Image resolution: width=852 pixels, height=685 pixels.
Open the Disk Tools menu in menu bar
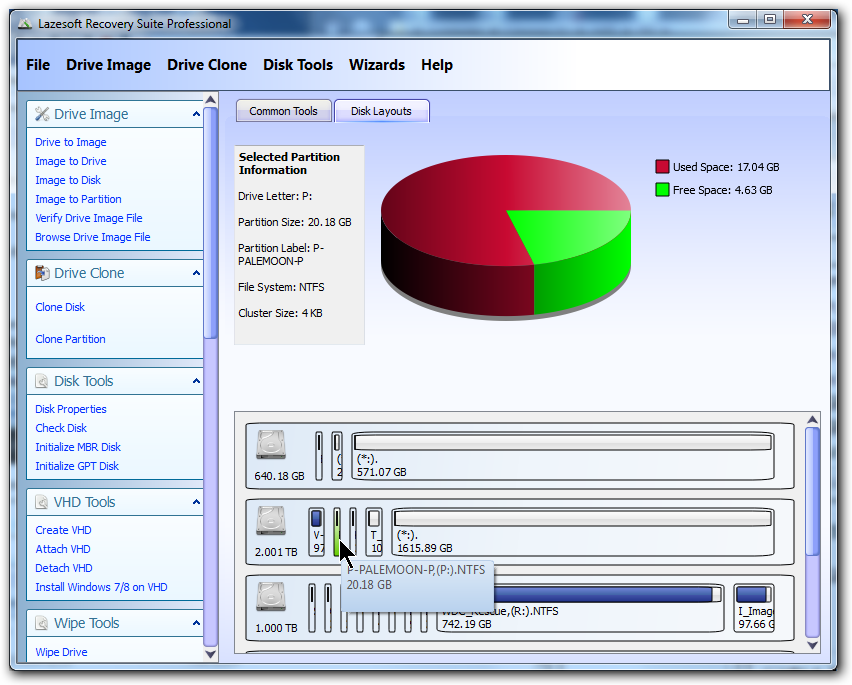click(x=298, y=65)
